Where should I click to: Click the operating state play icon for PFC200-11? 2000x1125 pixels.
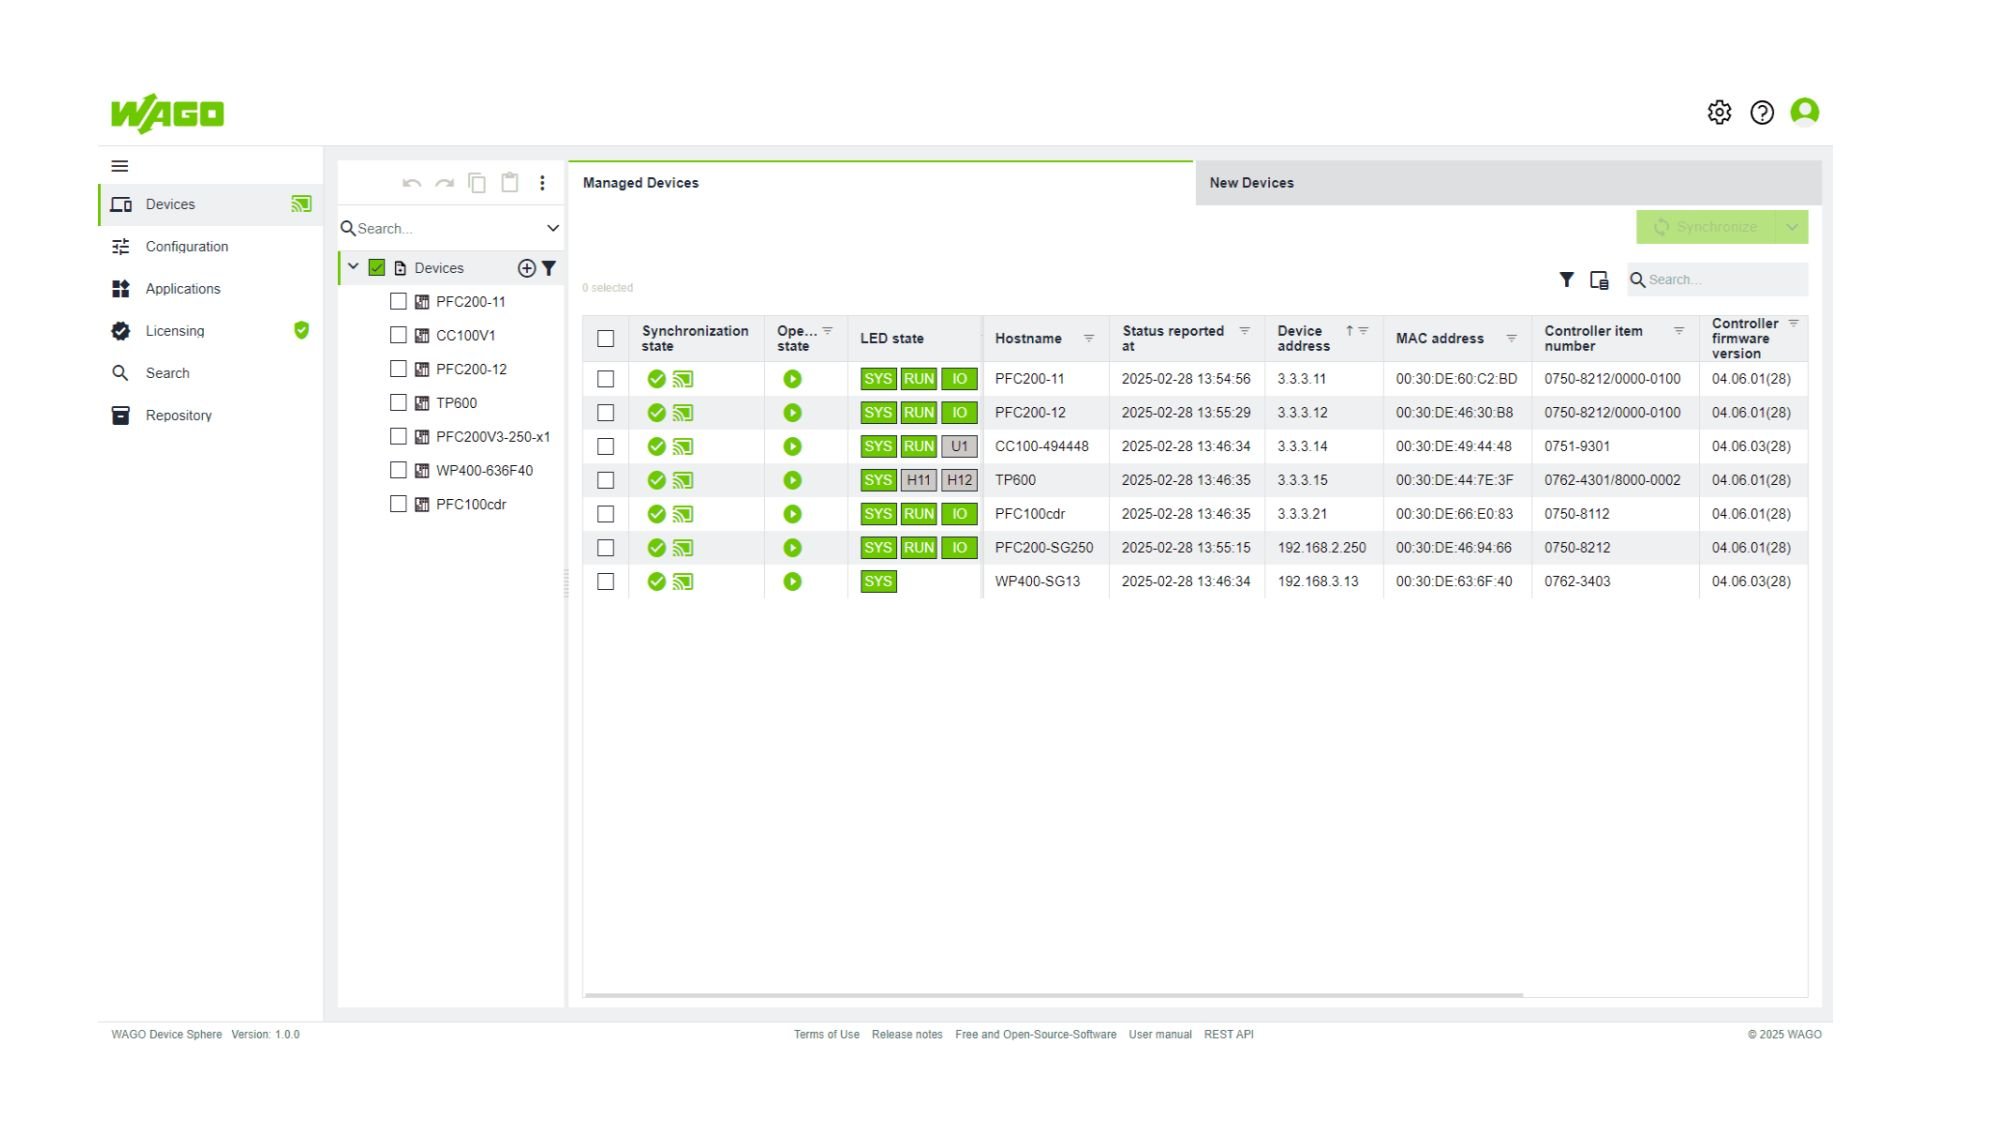792,379
